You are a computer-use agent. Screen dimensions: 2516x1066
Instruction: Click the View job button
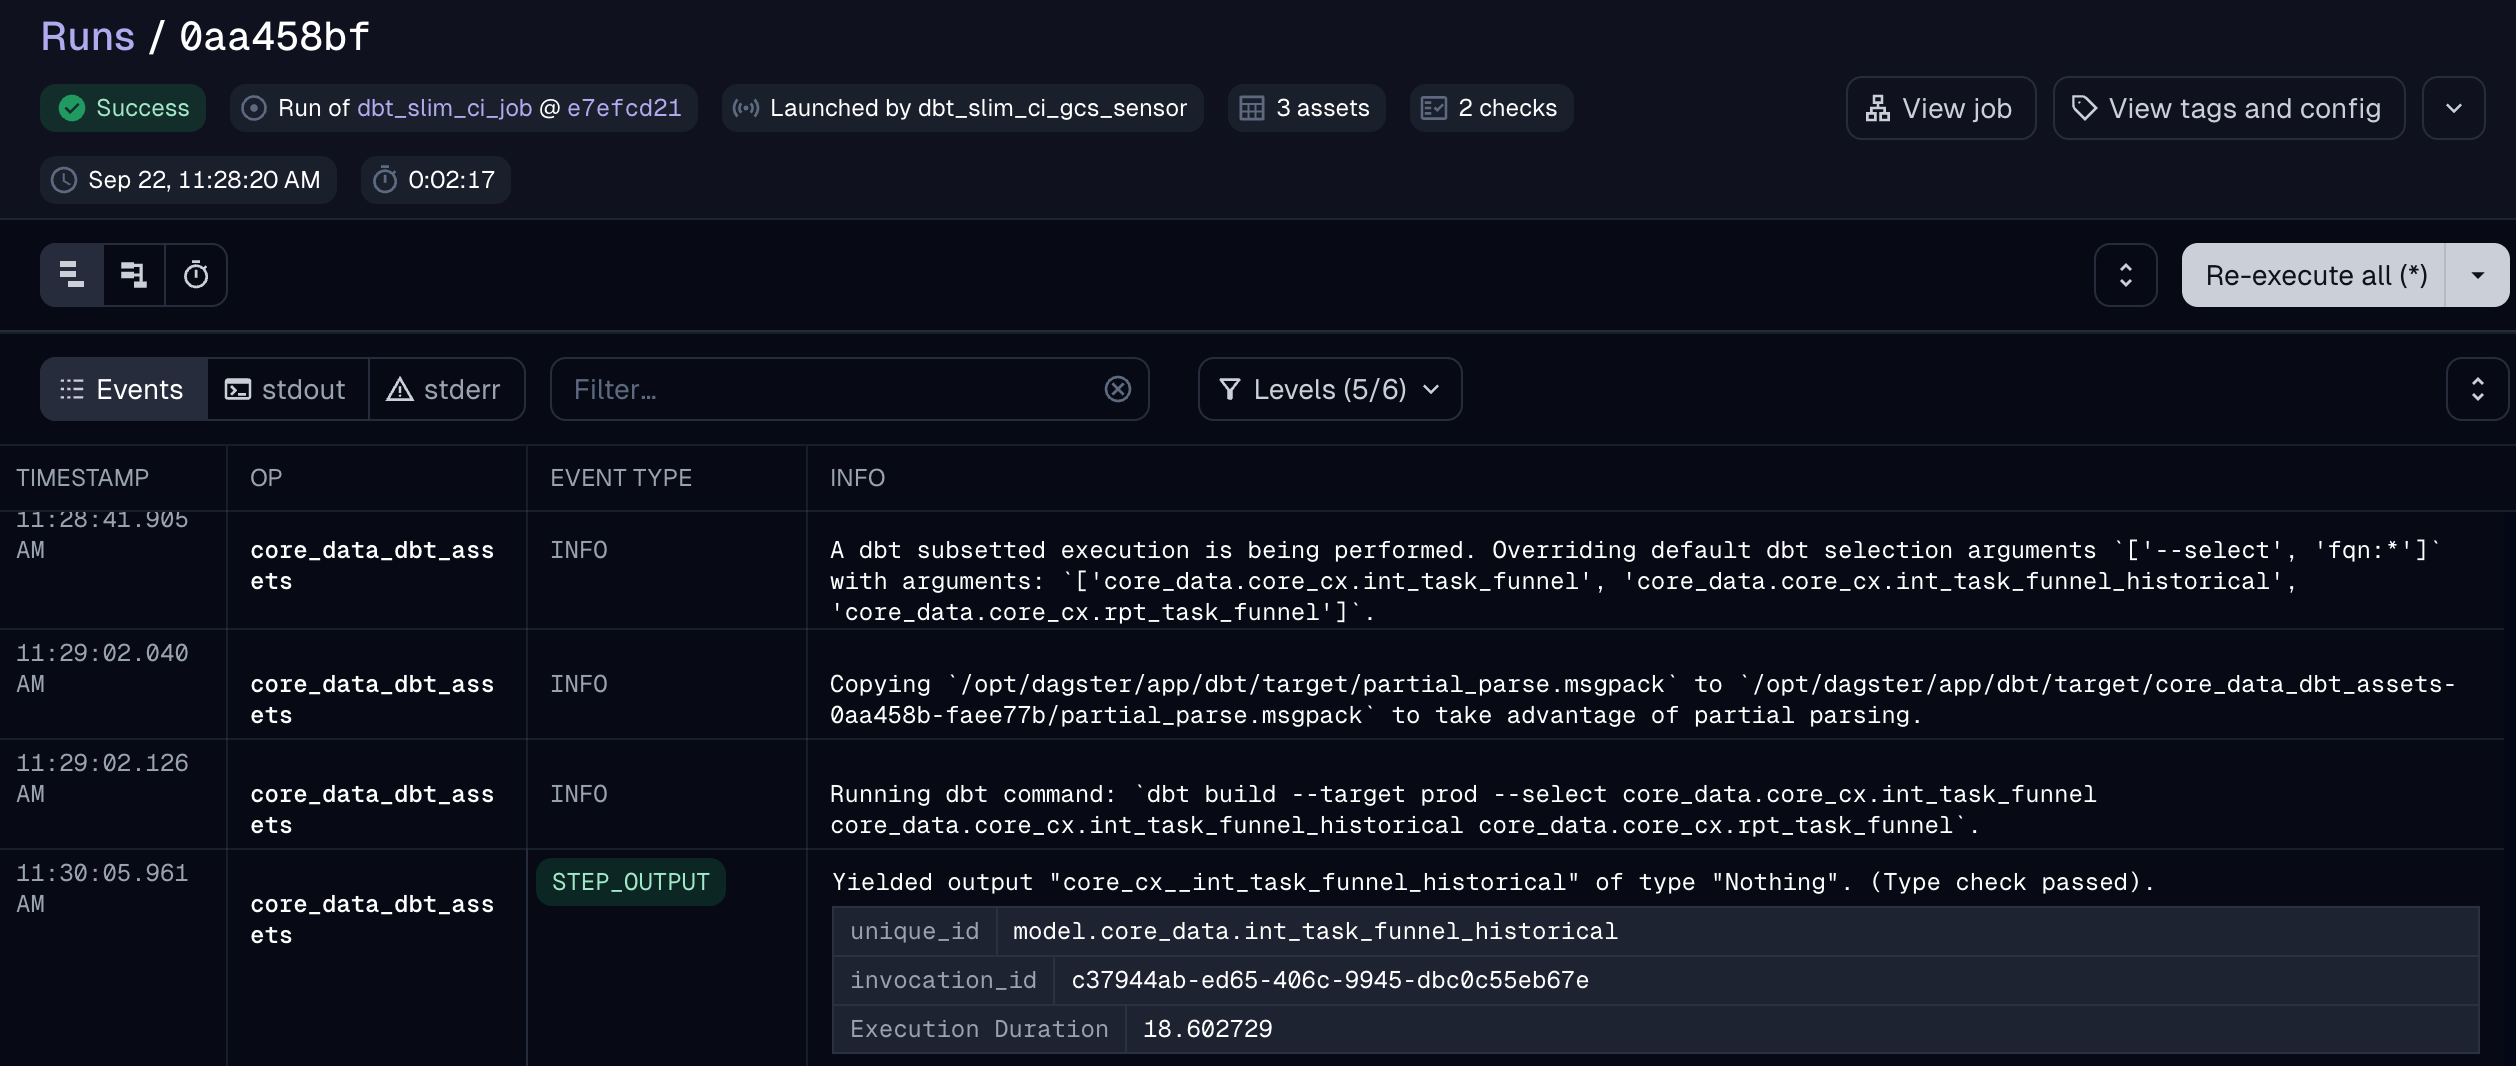coord(1940,108)
